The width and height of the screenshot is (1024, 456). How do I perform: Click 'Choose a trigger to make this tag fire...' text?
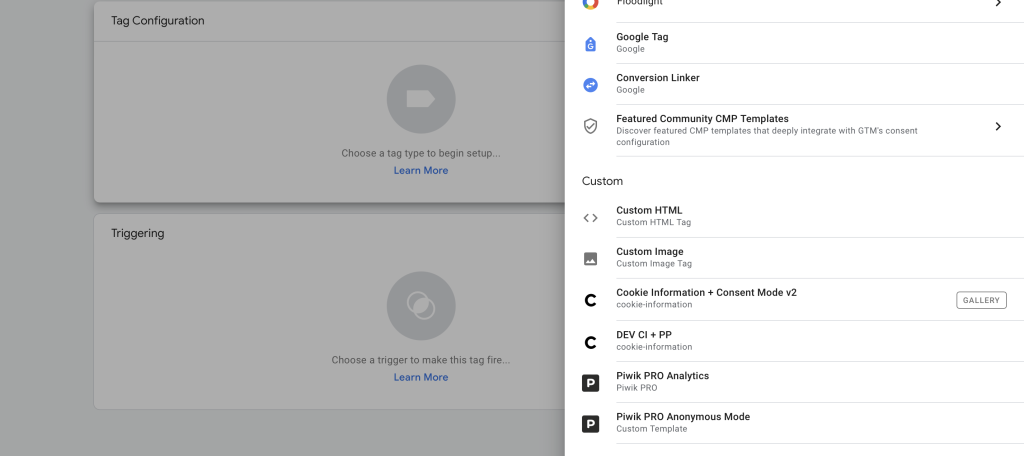point(421,360)
